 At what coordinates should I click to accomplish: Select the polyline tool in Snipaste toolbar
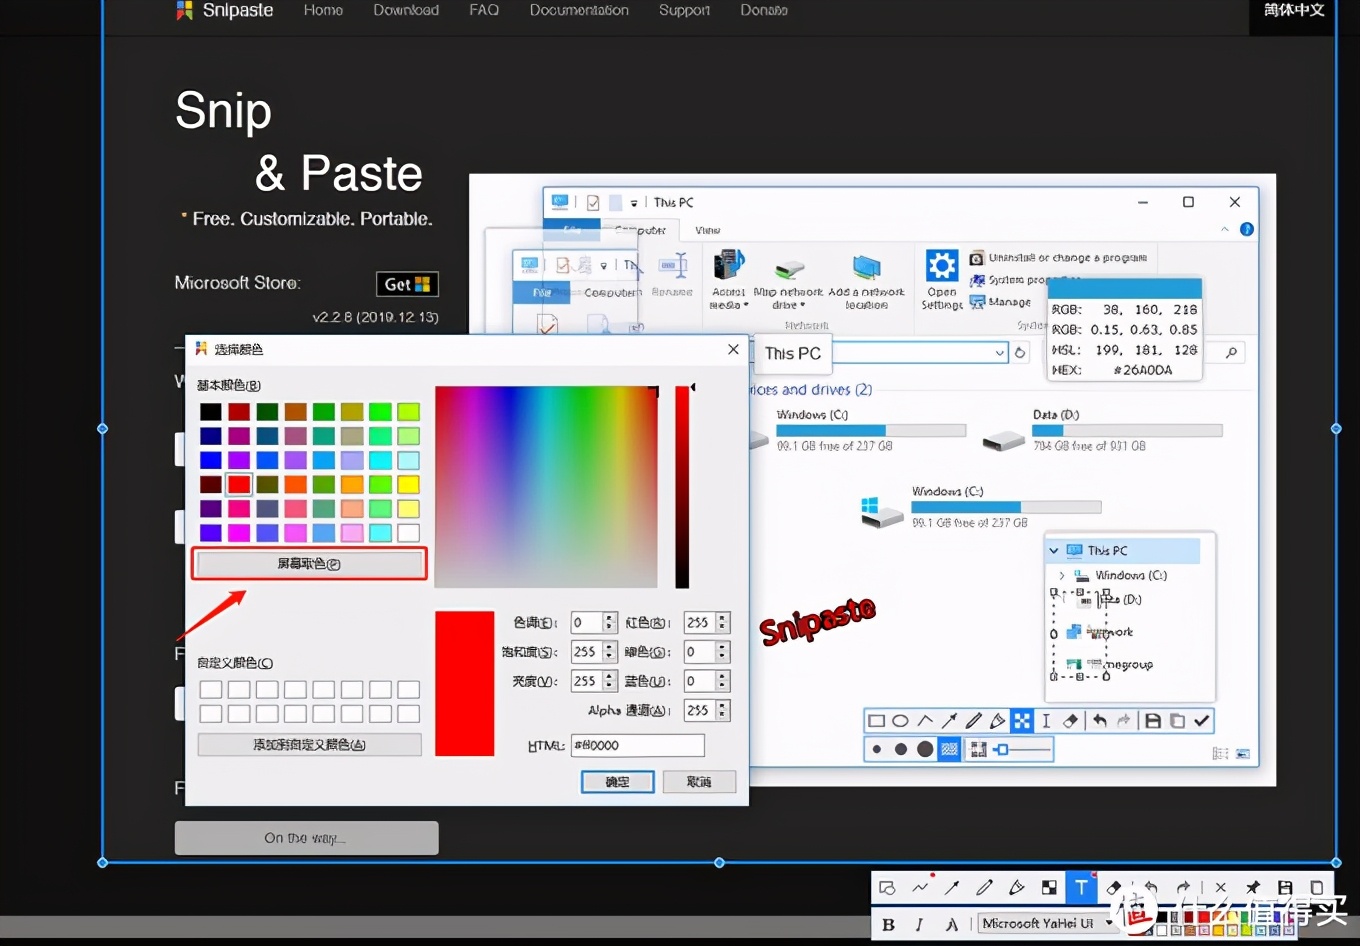(x=921, y=887)
